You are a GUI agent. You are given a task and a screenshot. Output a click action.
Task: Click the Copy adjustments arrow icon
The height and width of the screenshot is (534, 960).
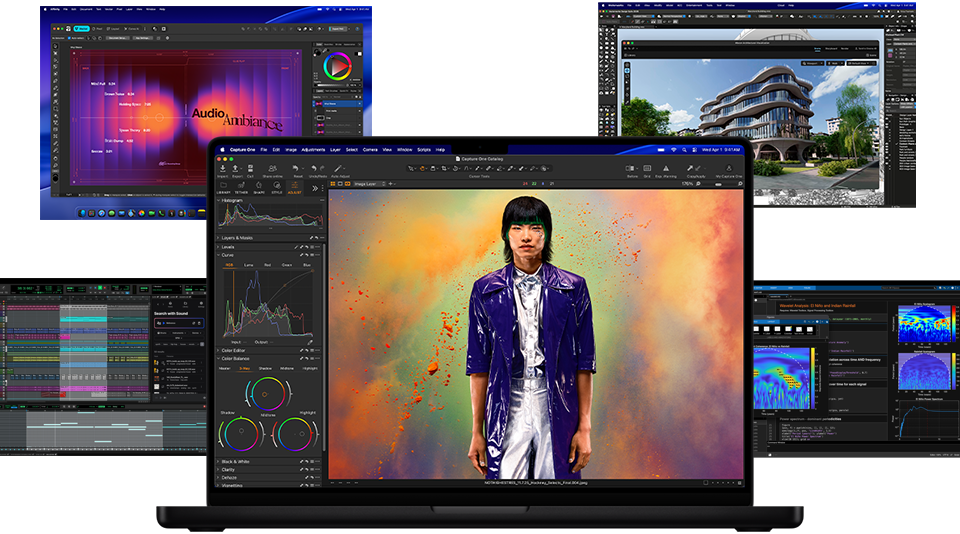(x=689, y=168)
